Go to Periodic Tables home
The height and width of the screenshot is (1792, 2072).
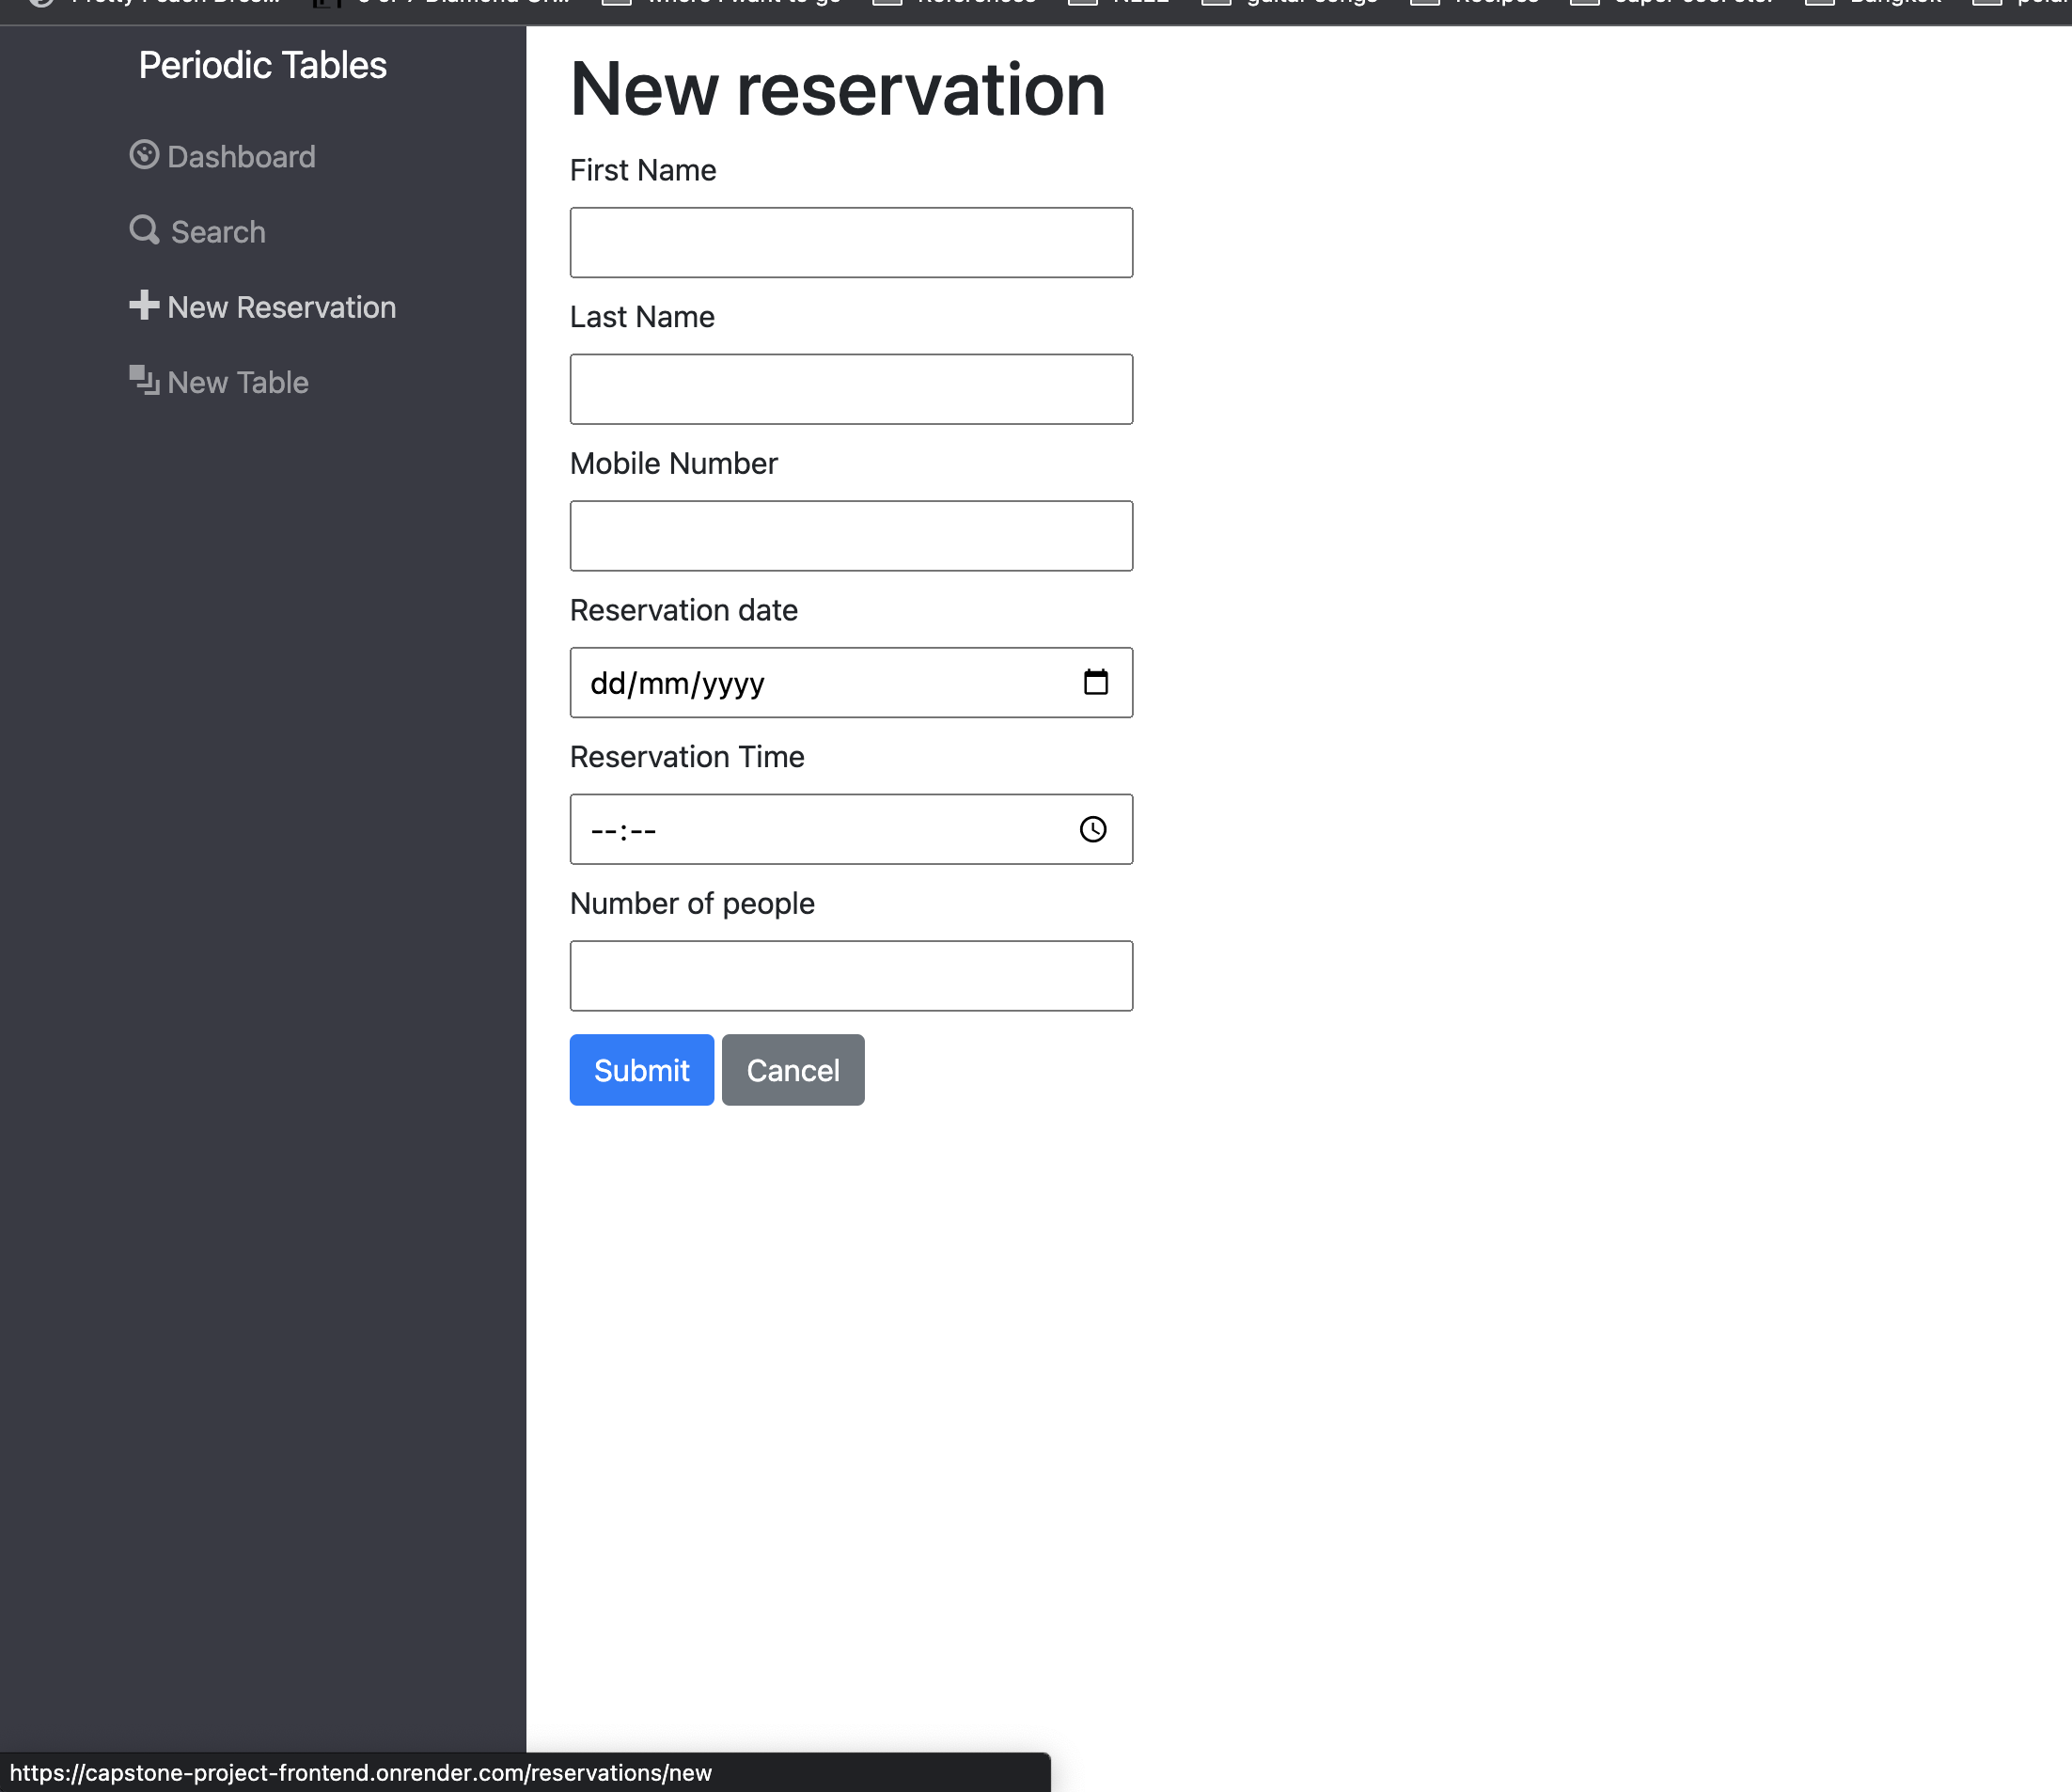coord(262,63)
